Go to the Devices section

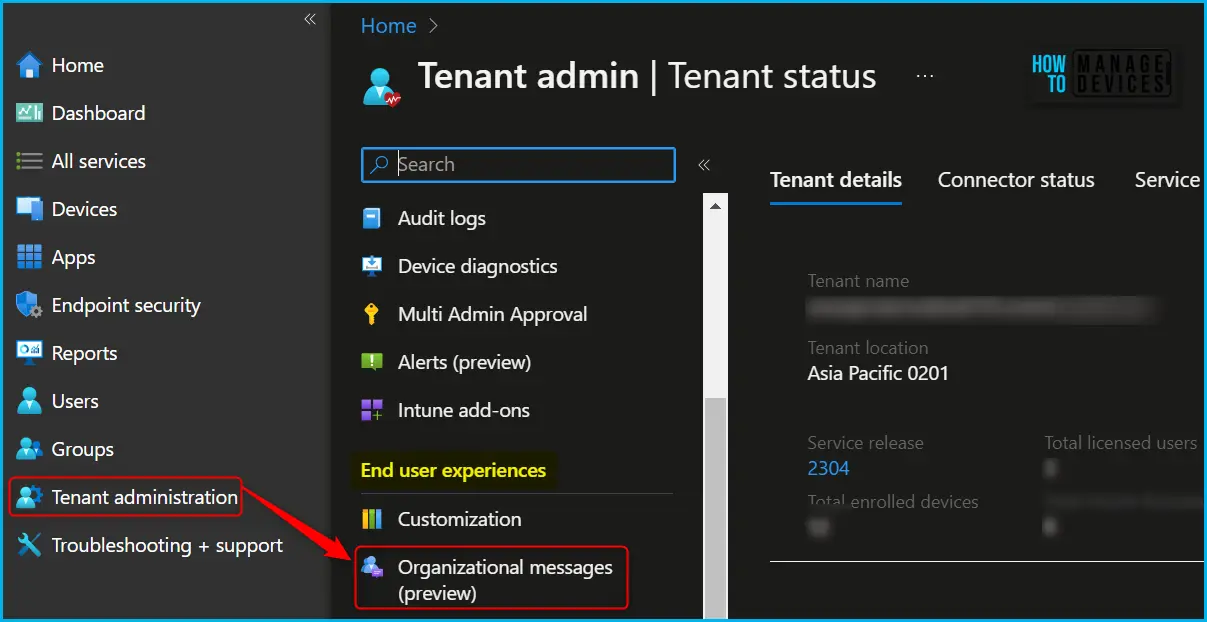click(x=84, y=209)
